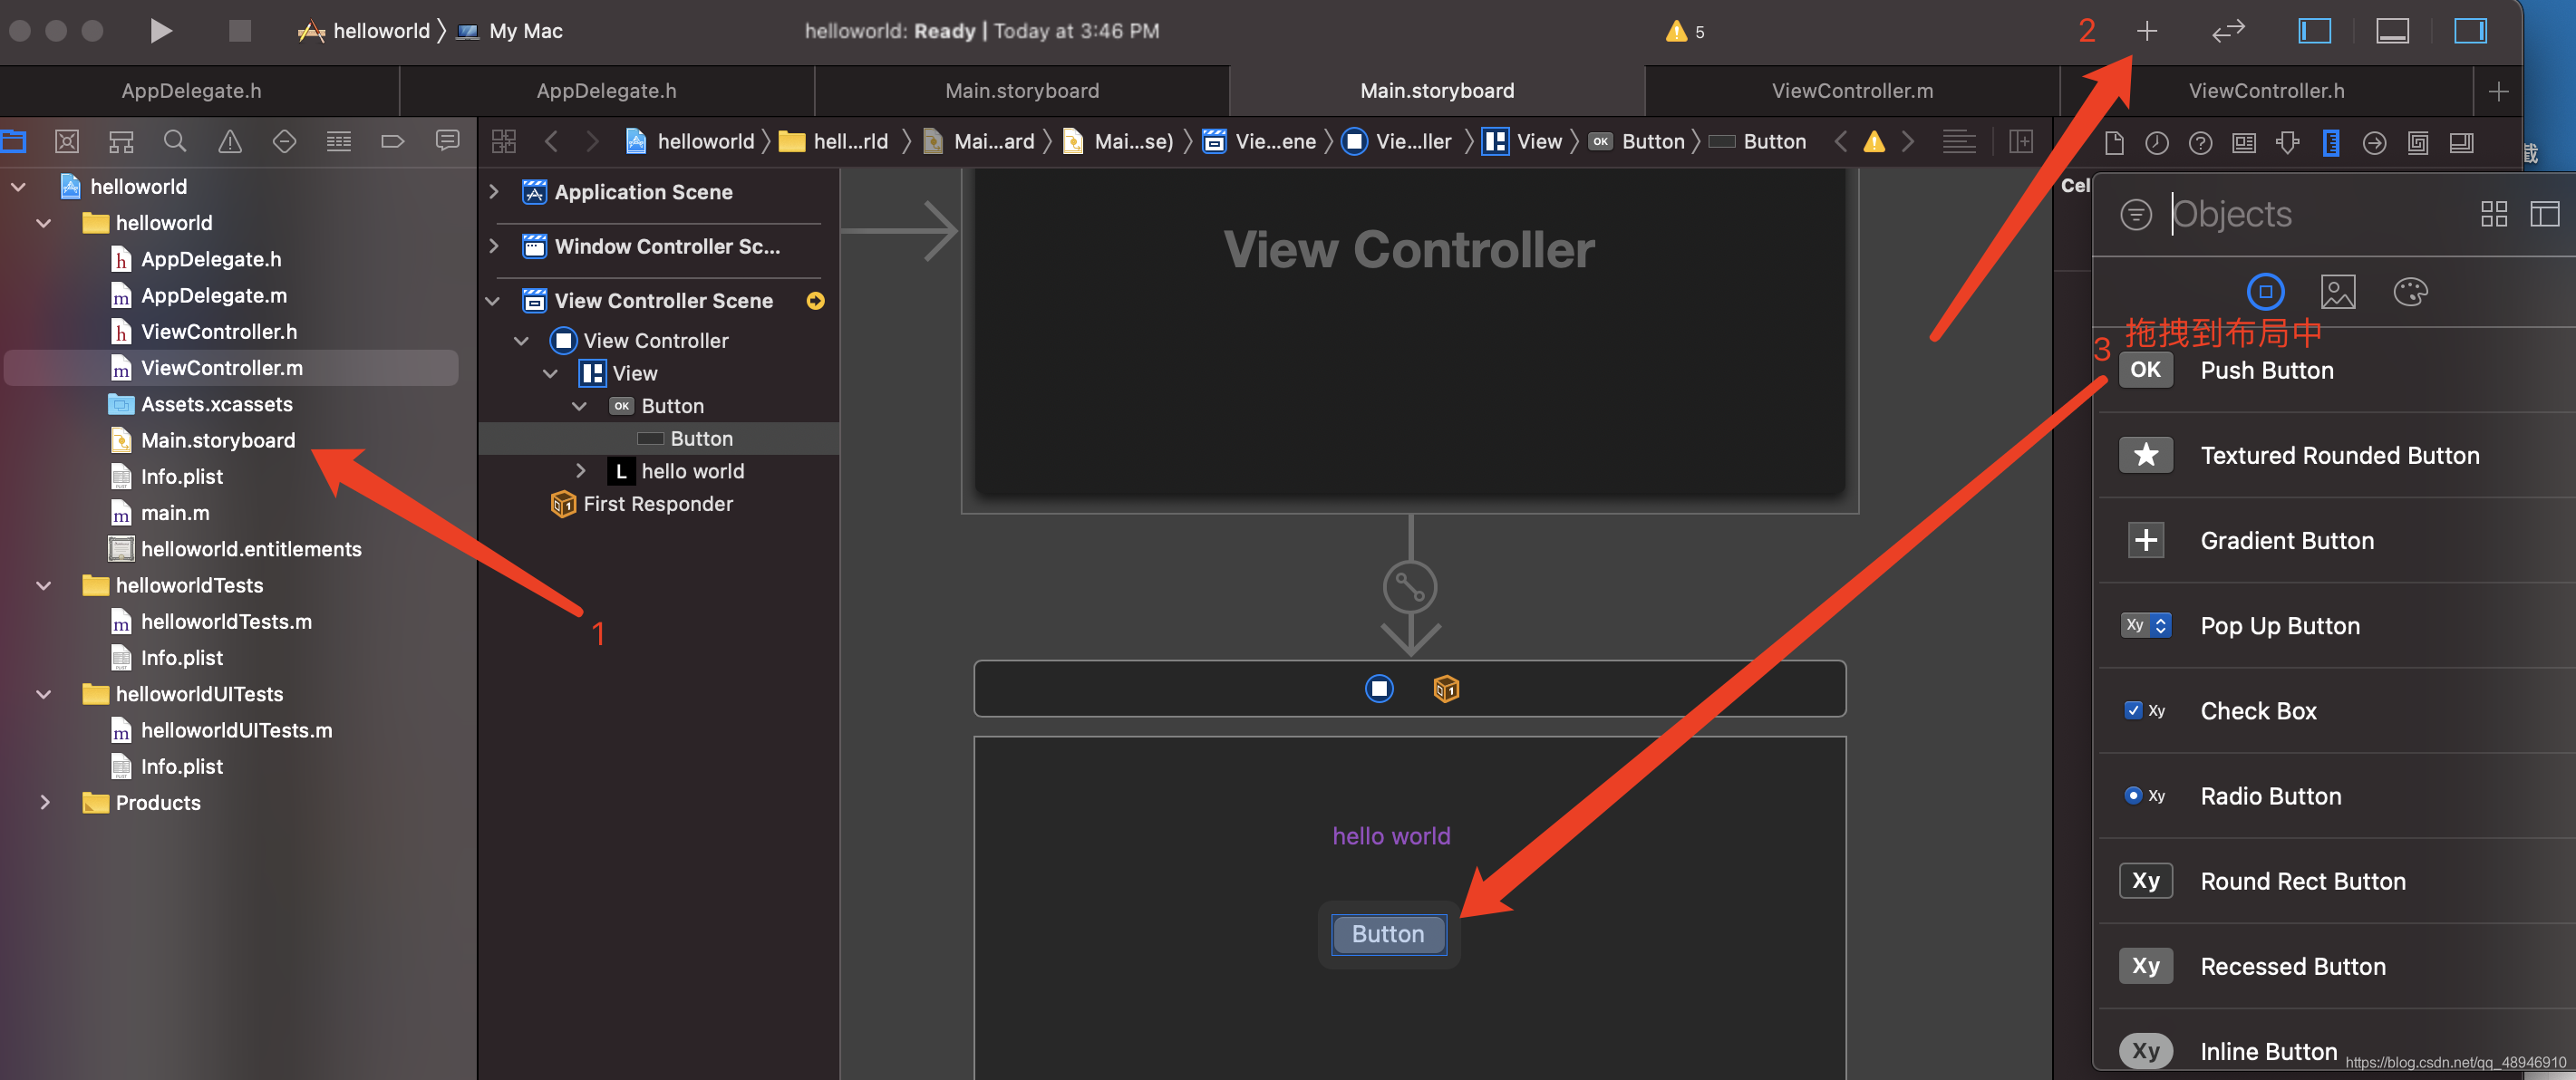
Task: Select AppDelegate.m in project navigator
Action: 214,295
